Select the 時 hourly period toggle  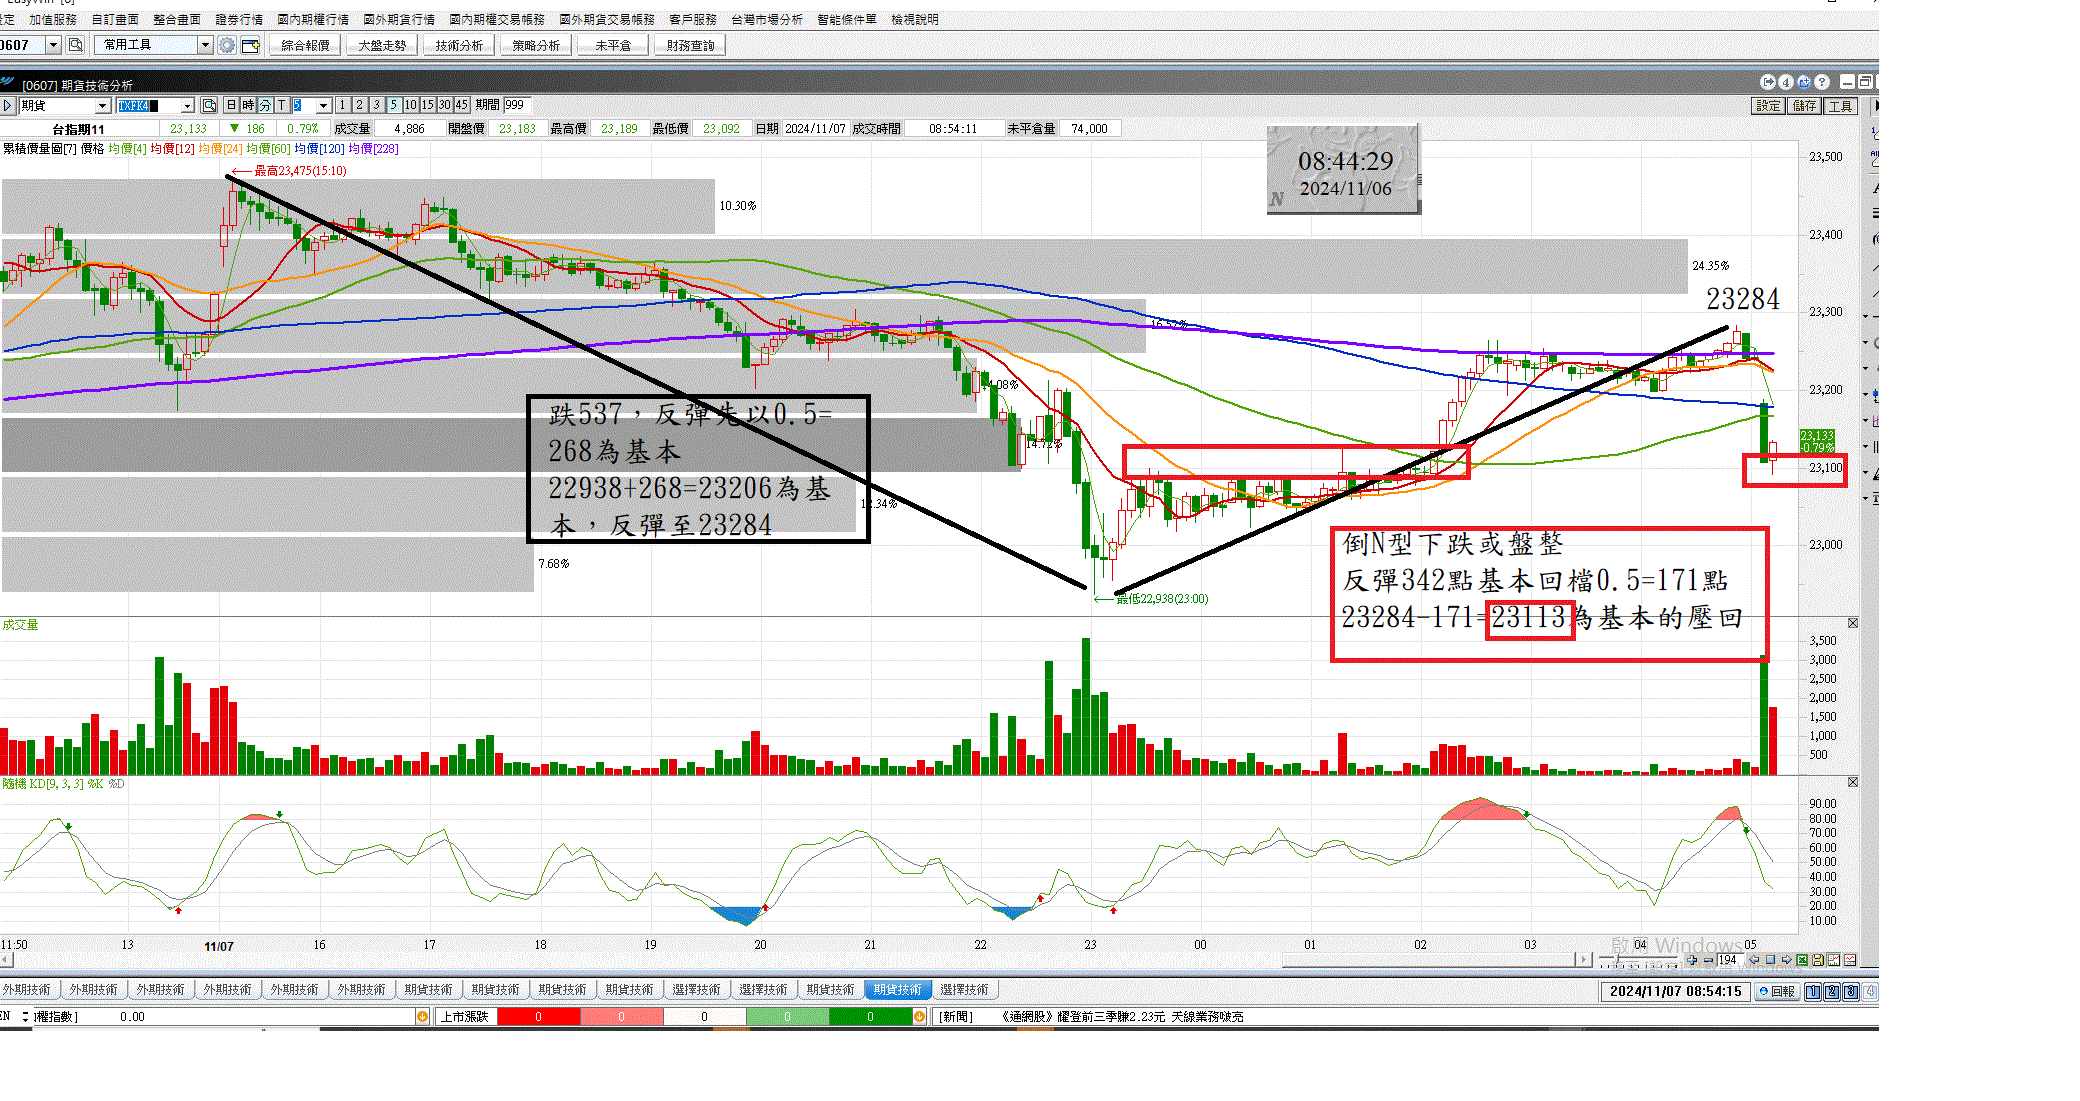click(248, 105)
